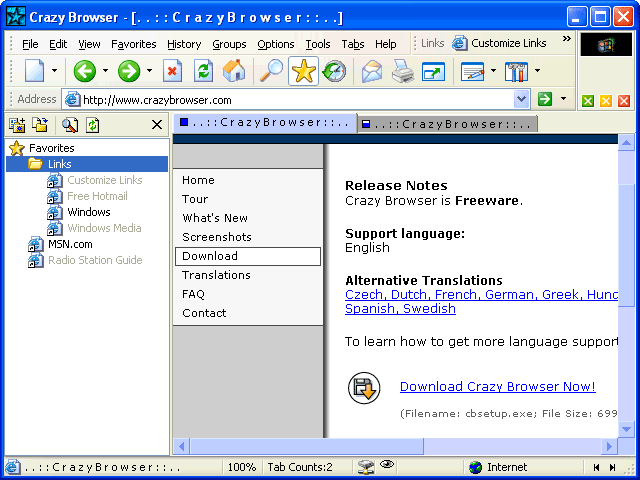Click the yellow X tab button

pos(606,101)
